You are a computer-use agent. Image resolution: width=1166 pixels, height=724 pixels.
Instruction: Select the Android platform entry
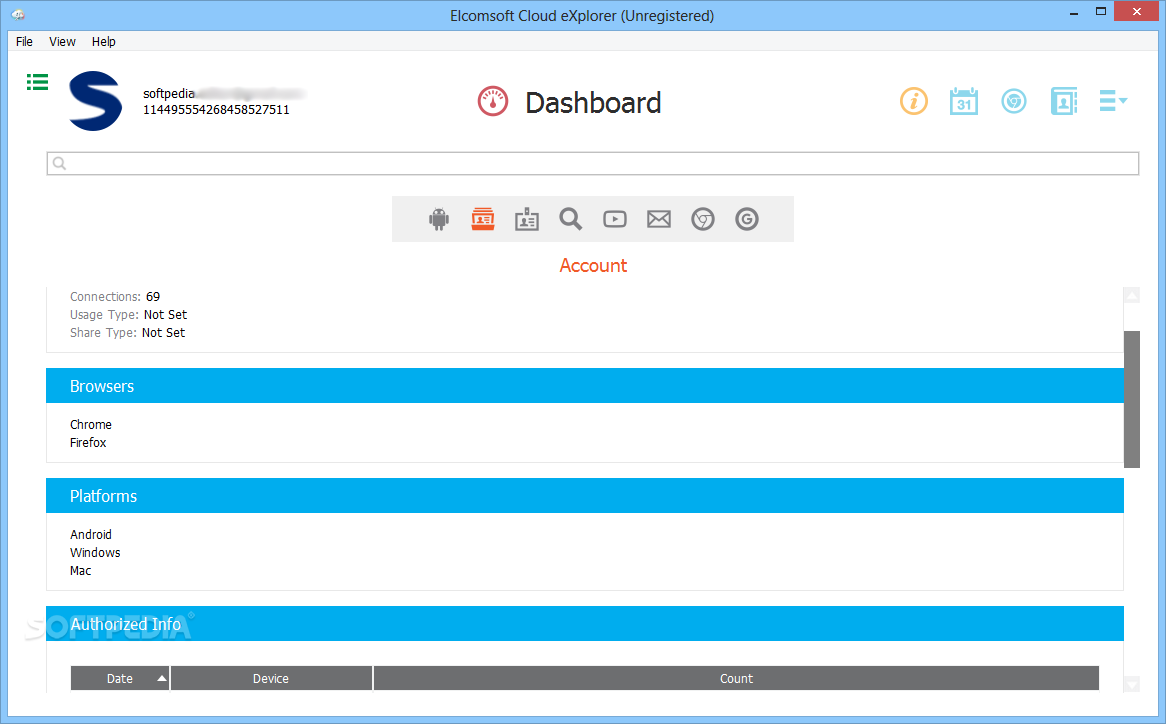91,534
